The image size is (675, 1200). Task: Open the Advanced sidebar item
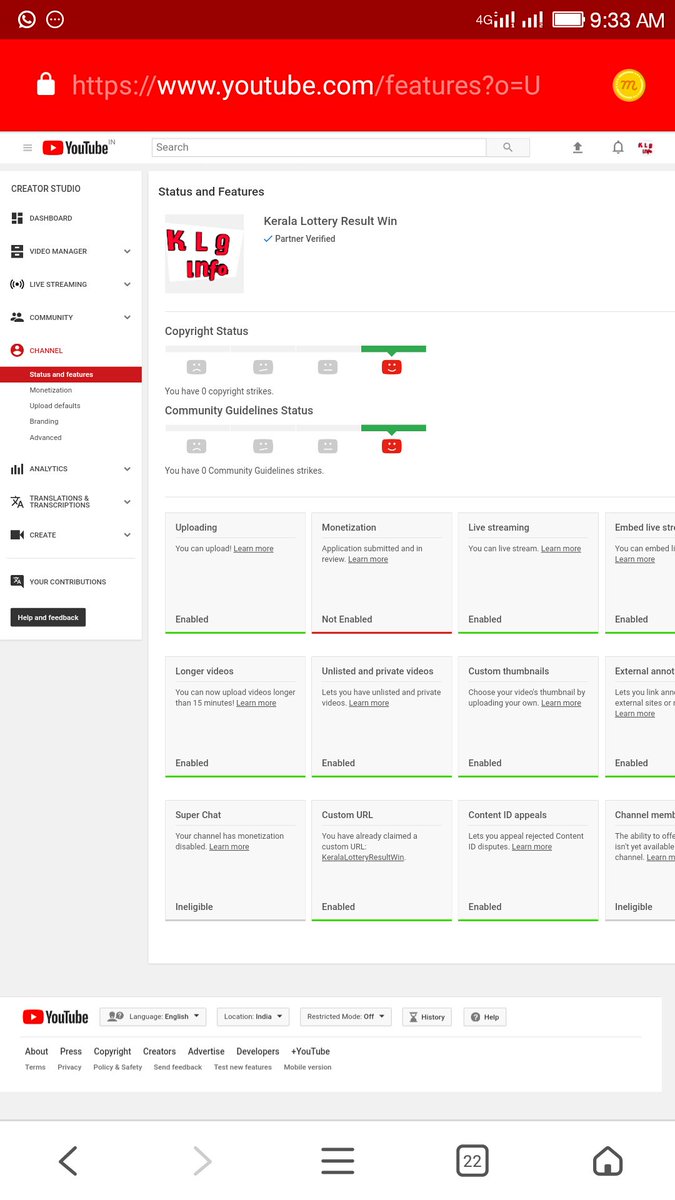[x=46, y=438]
